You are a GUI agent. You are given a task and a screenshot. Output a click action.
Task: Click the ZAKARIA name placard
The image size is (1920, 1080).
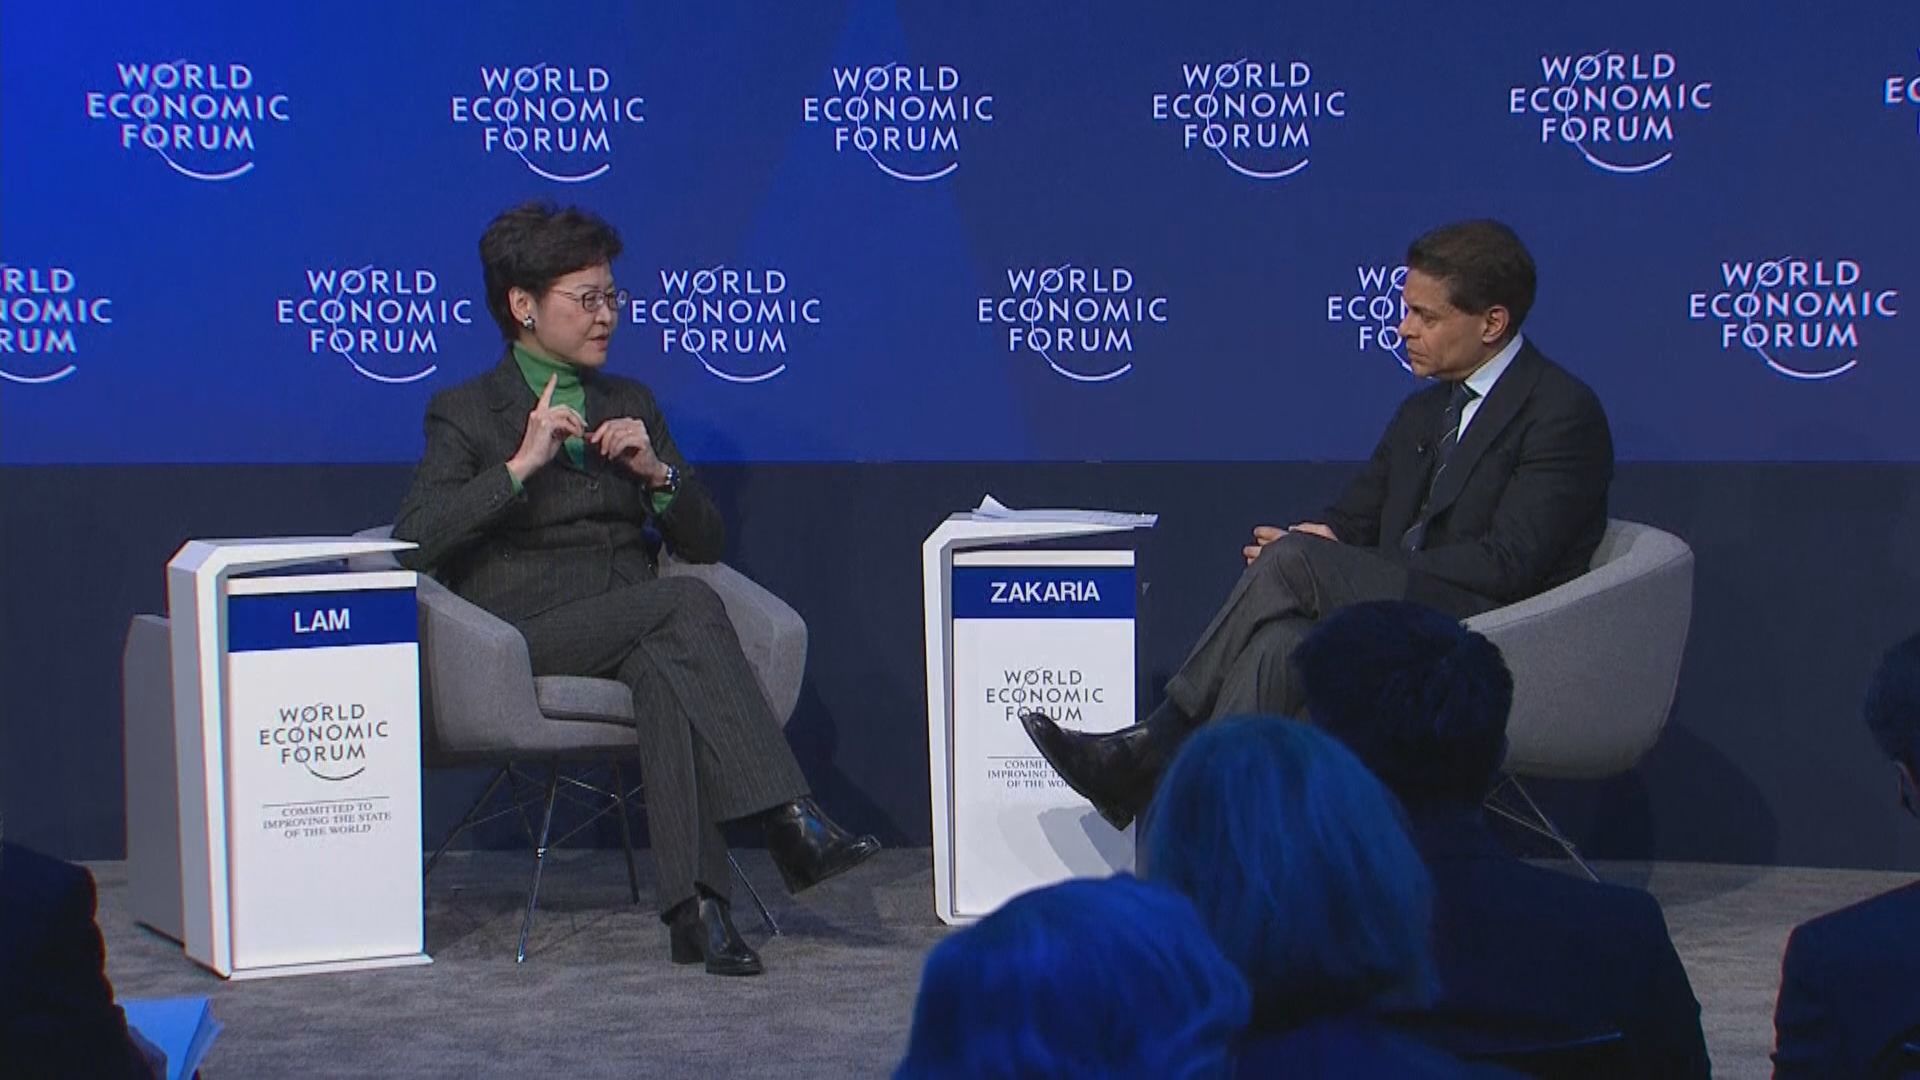click(x=1044, y=592)
